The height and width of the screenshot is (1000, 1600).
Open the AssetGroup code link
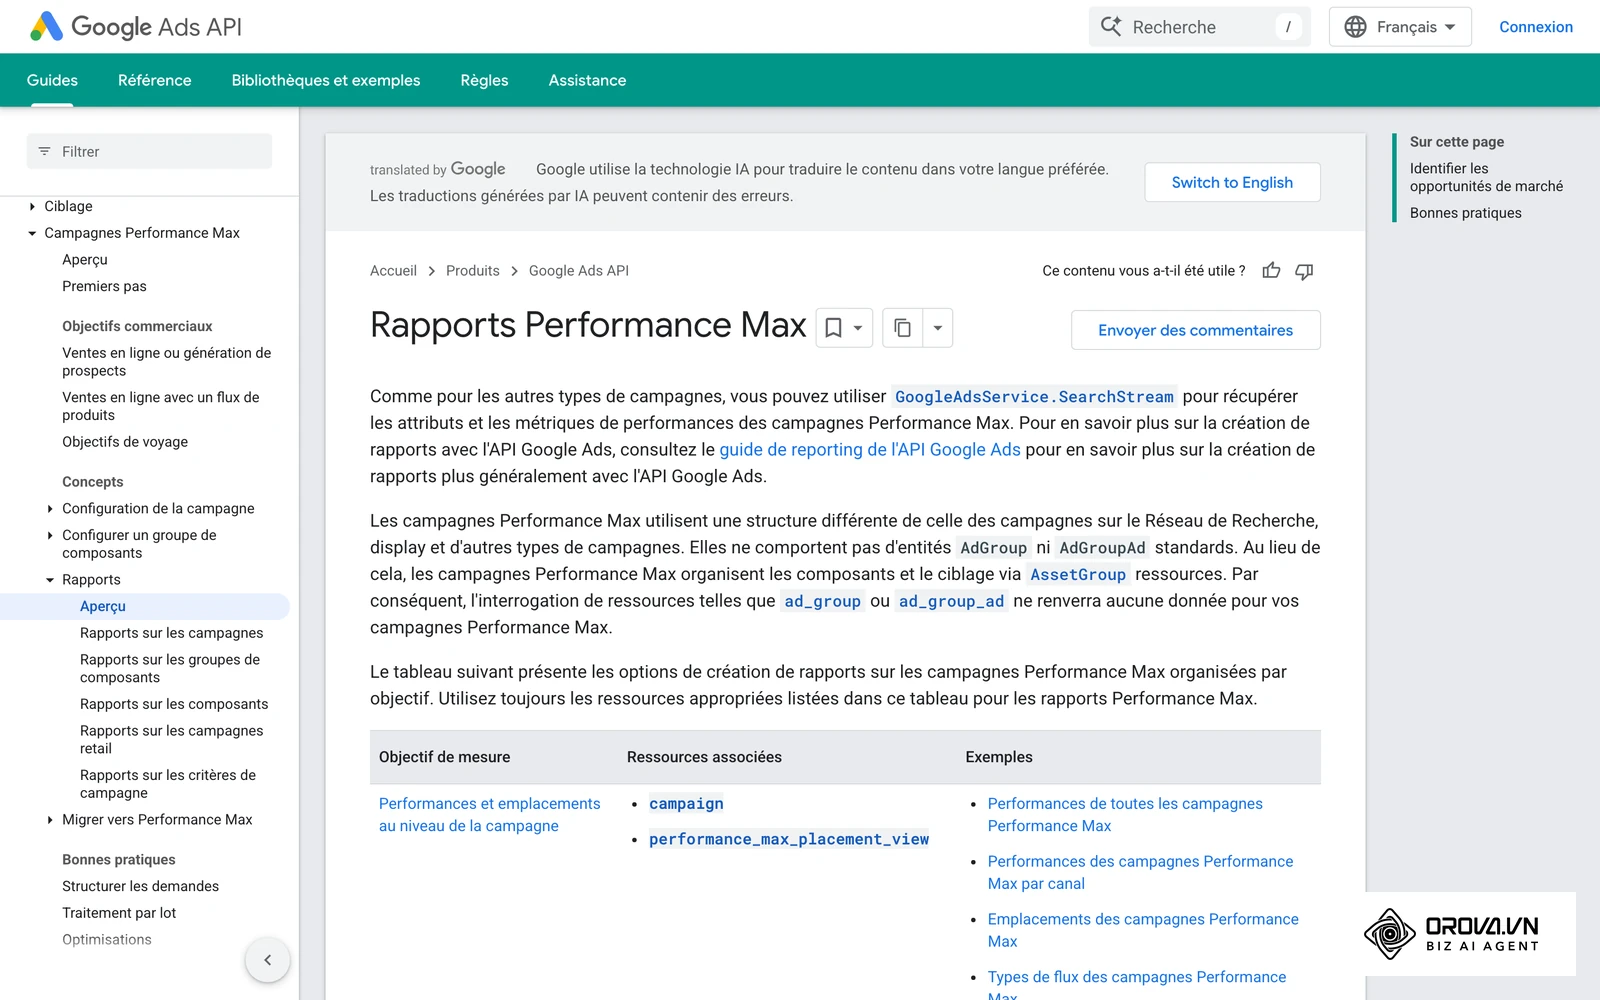click(x=1078, y=575)
